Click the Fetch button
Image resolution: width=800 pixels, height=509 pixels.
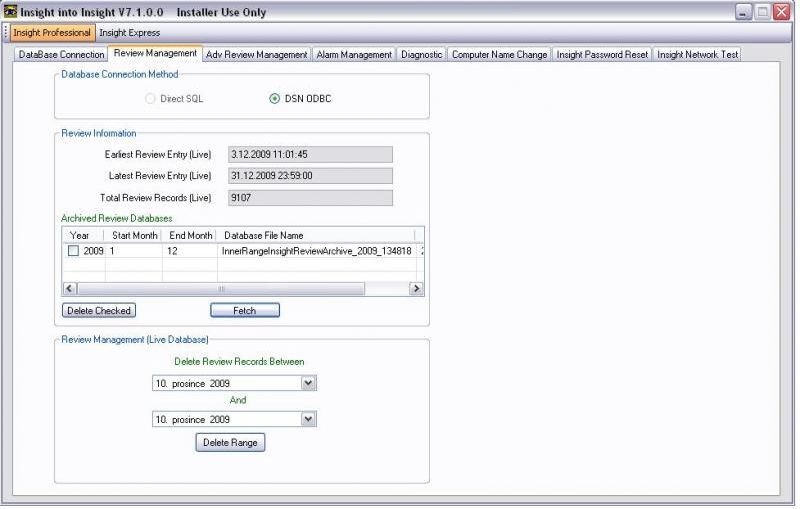(244, 311)
